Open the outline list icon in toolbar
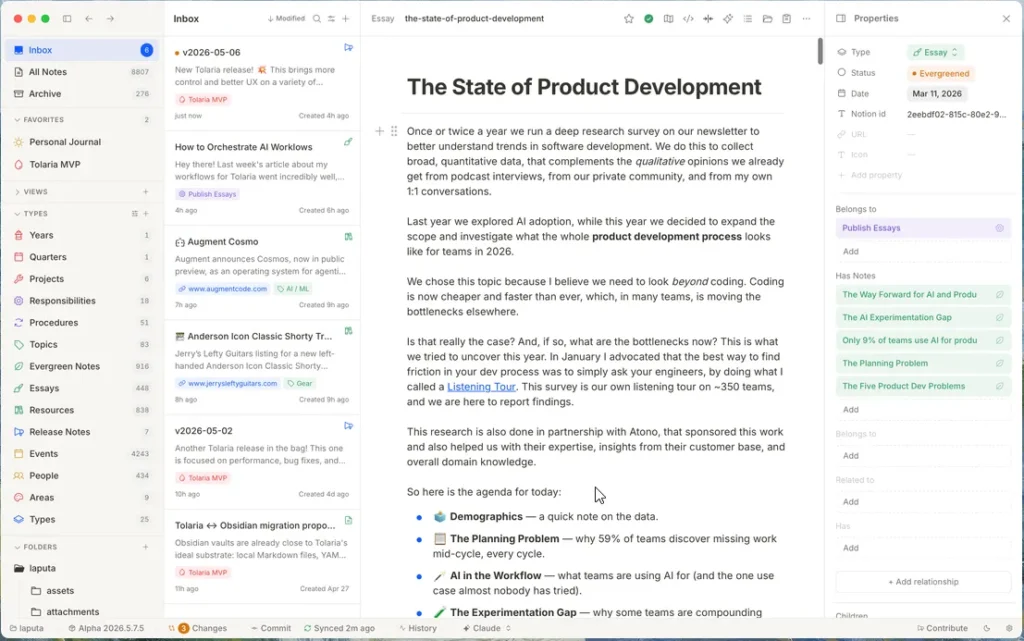 tap(748, 19)
